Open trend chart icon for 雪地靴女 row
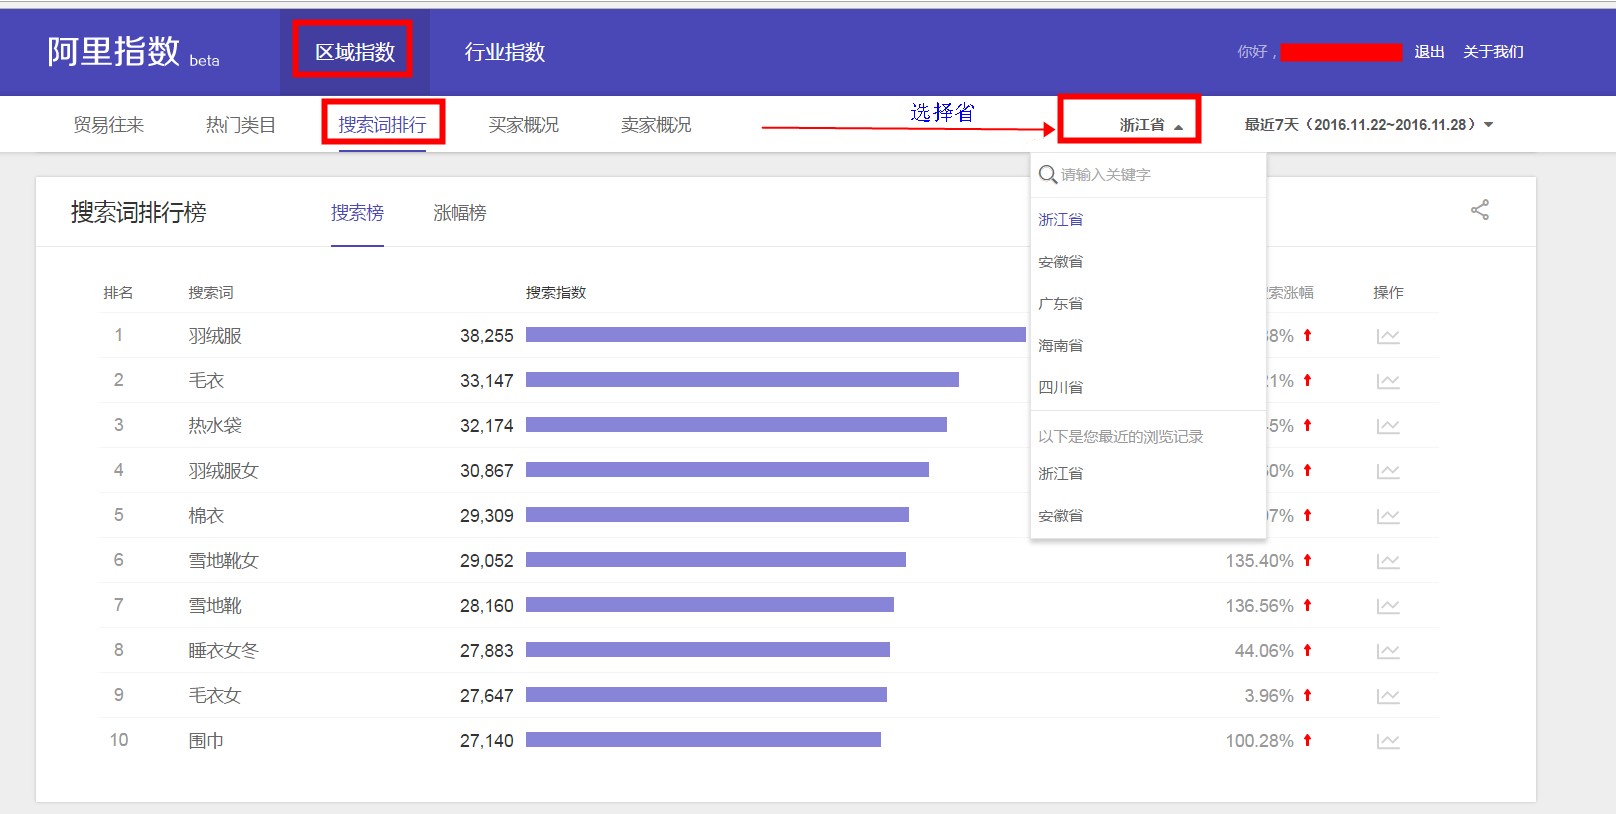This screenshot has height=814, width=1616. pos(1388,561)
